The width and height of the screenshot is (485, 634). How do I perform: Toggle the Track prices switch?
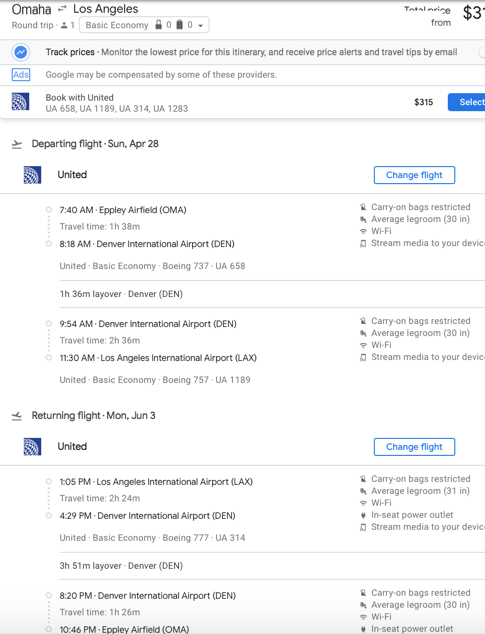click(481, 52)
